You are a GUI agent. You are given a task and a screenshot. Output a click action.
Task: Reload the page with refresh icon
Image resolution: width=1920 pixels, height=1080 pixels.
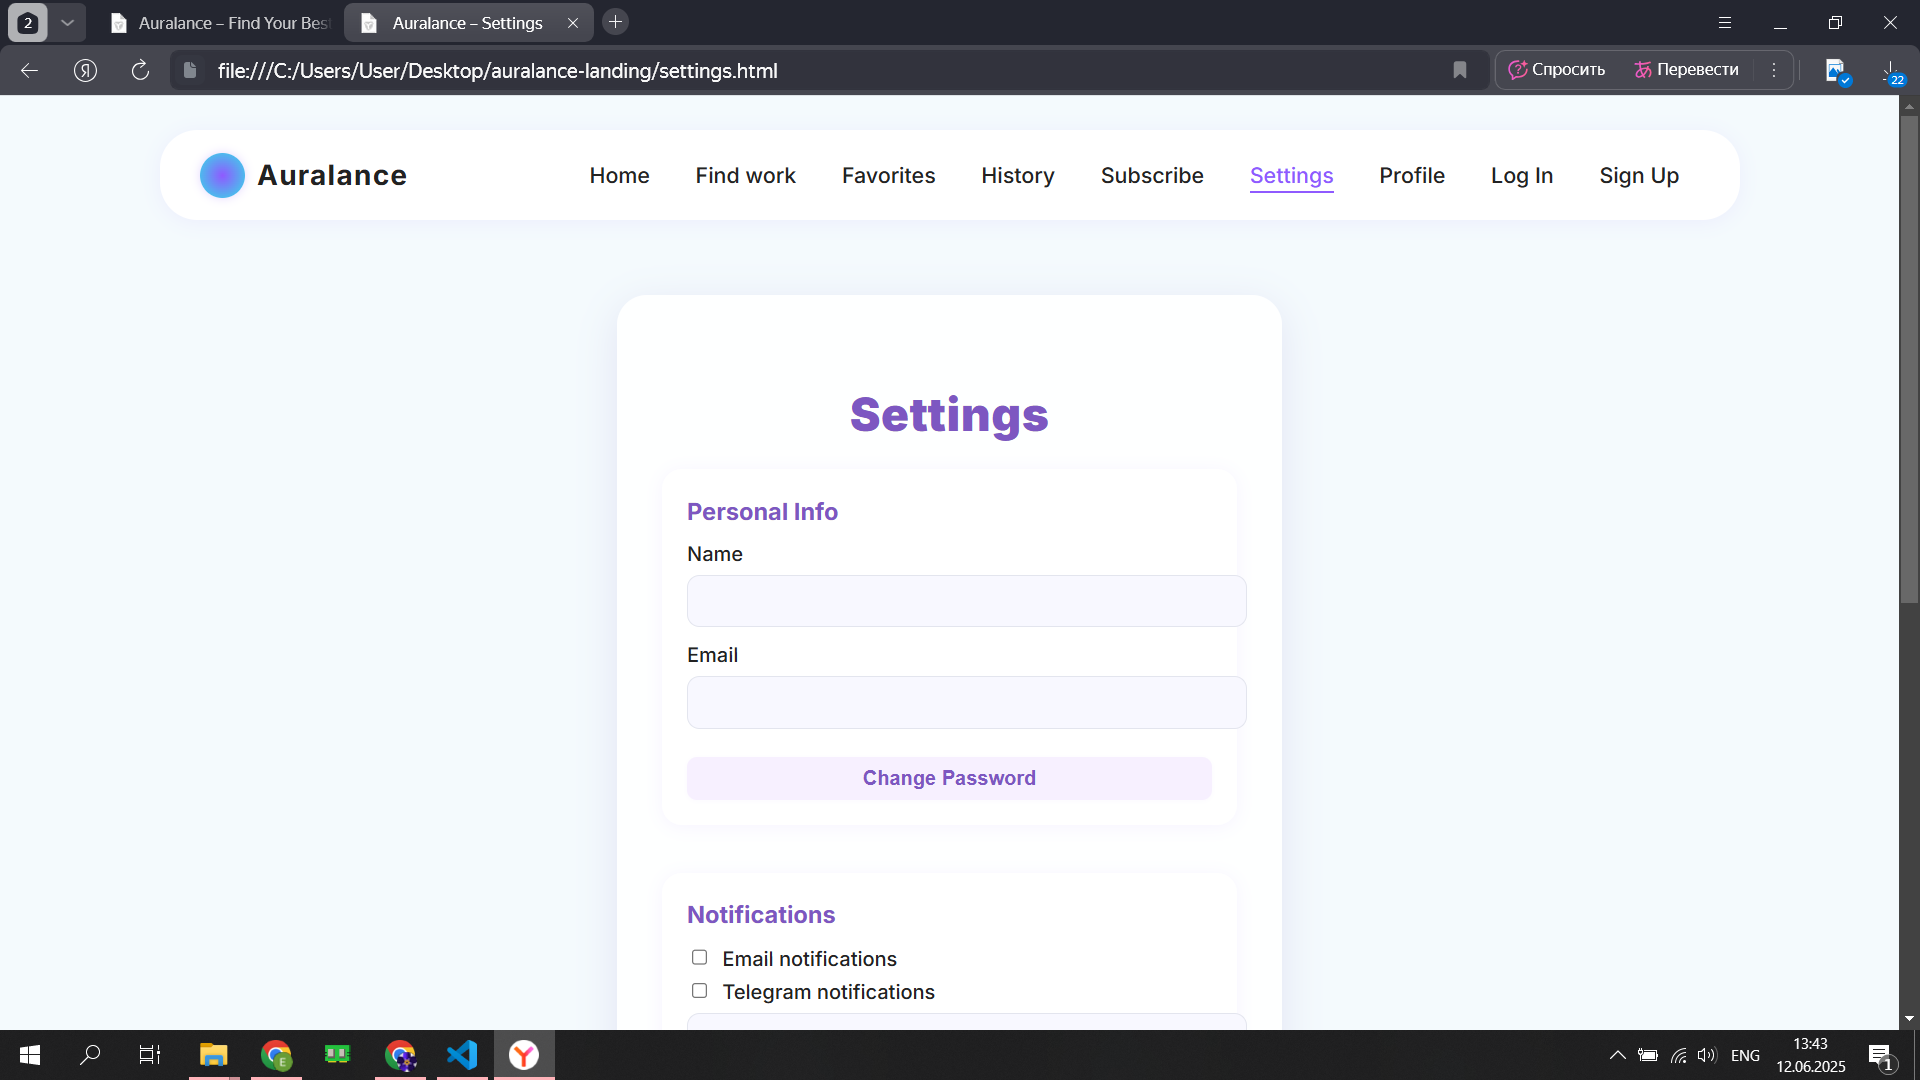140,70
